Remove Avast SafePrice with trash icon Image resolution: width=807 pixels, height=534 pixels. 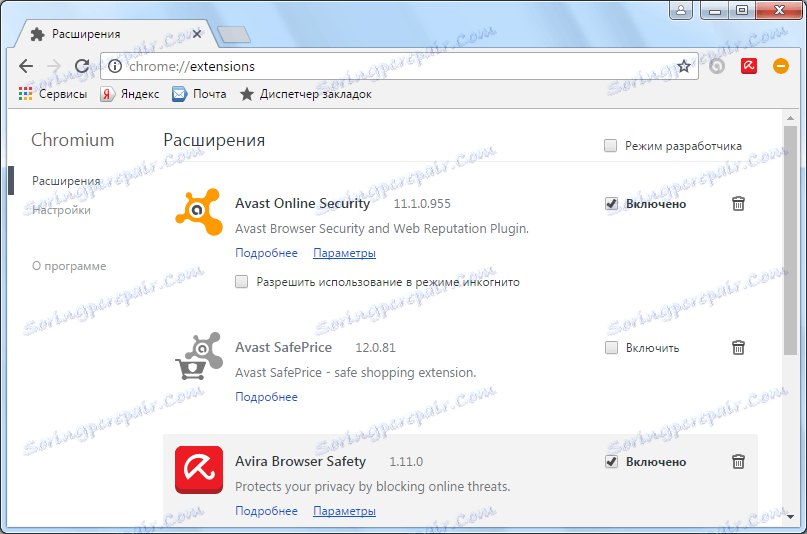pos(738,348)
